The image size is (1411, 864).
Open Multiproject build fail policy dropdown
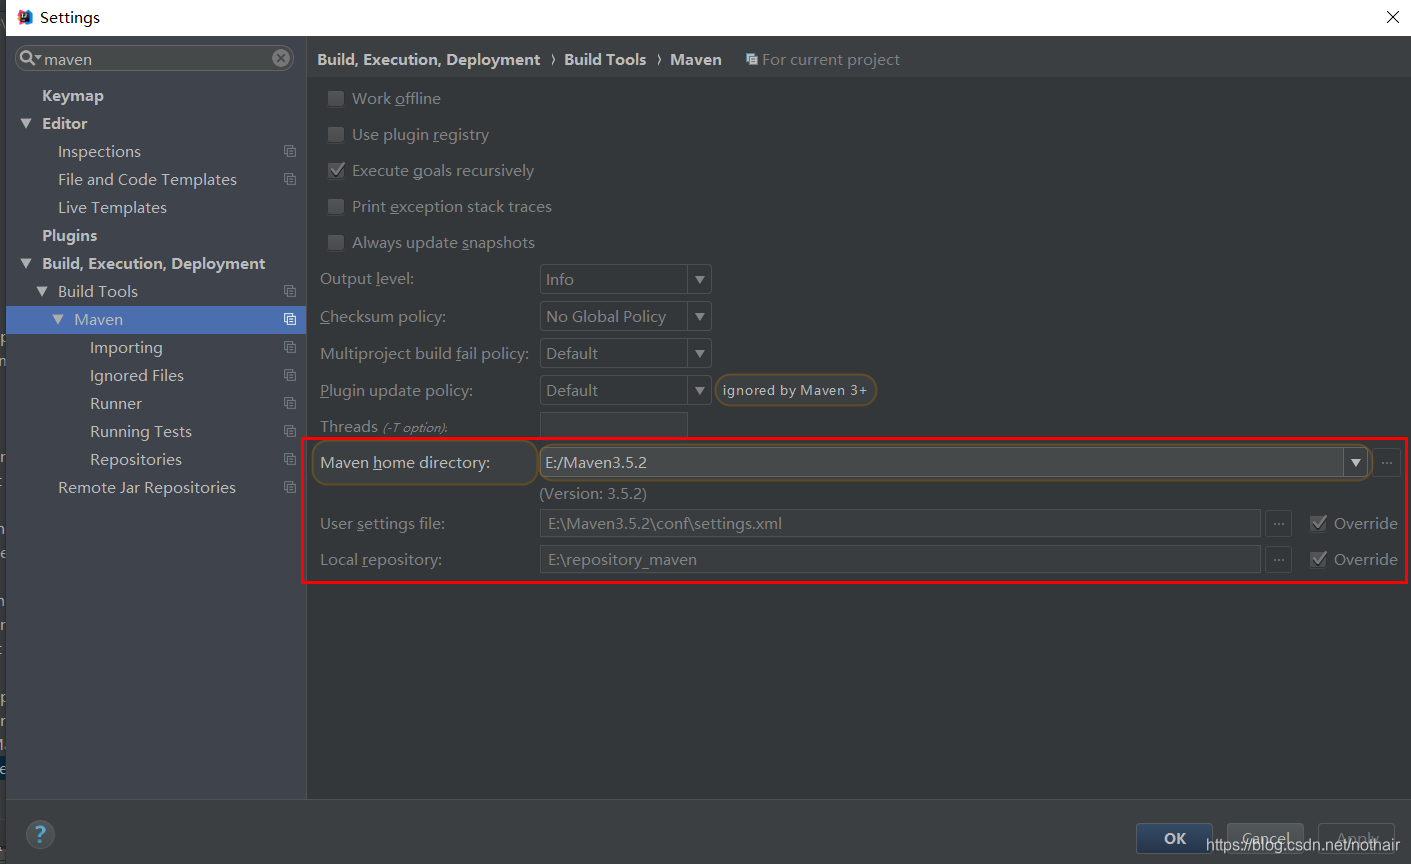[625, 353]
